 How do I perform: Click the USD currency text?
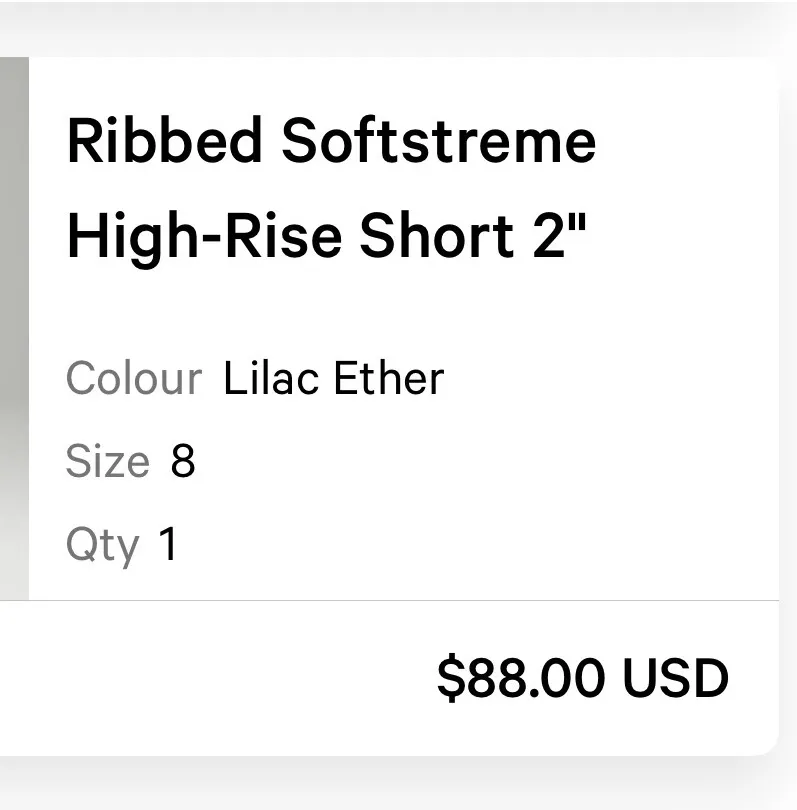676,677
